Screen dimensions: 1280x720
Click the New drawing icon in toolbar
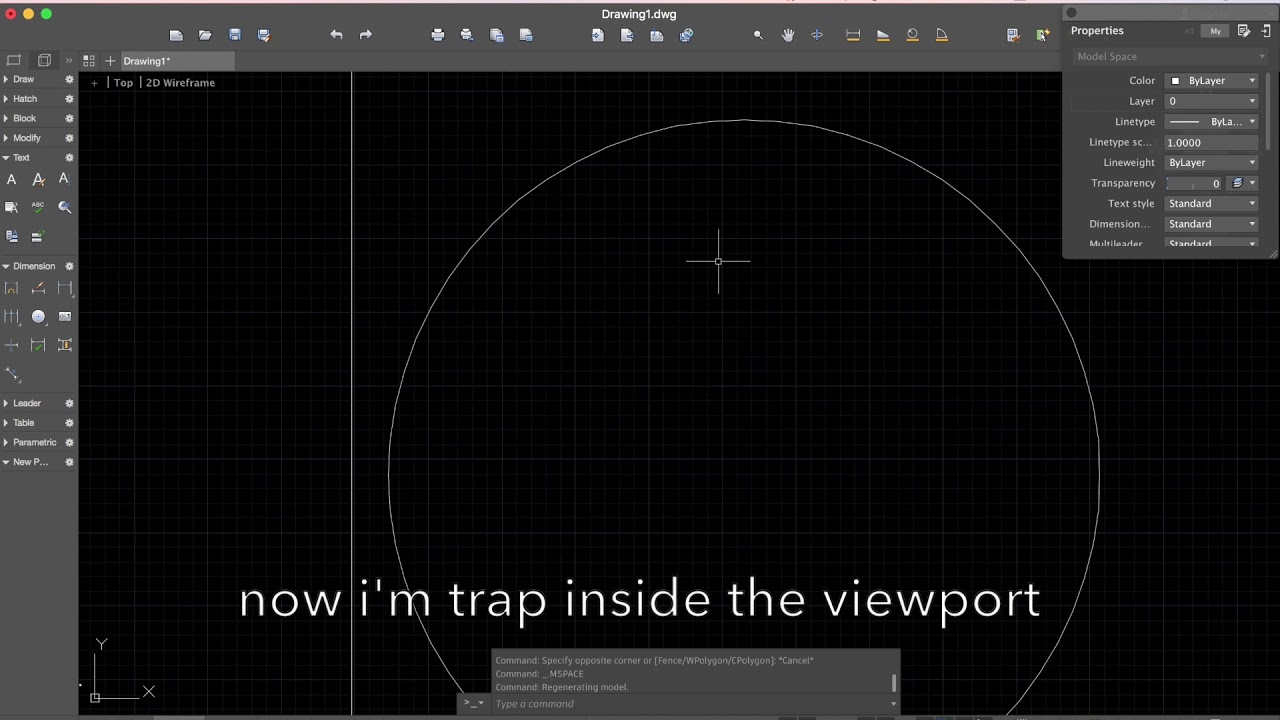pyautogui.click(x=176, y=35)
